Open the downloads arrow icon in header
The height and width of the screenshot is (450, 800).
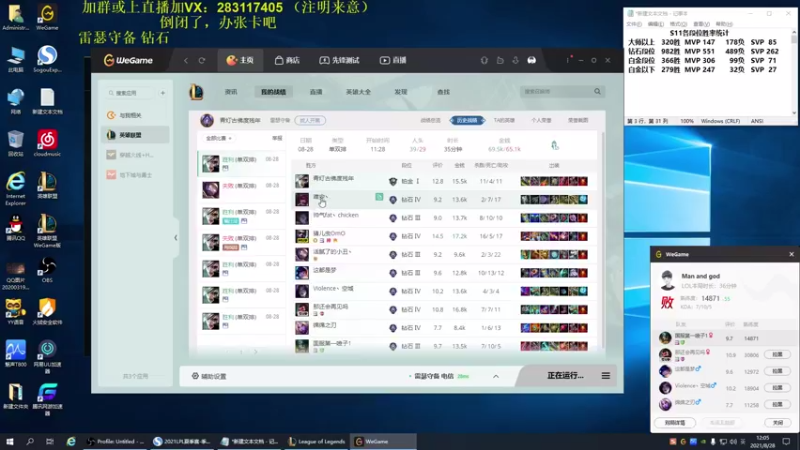(x=515, y=60)
